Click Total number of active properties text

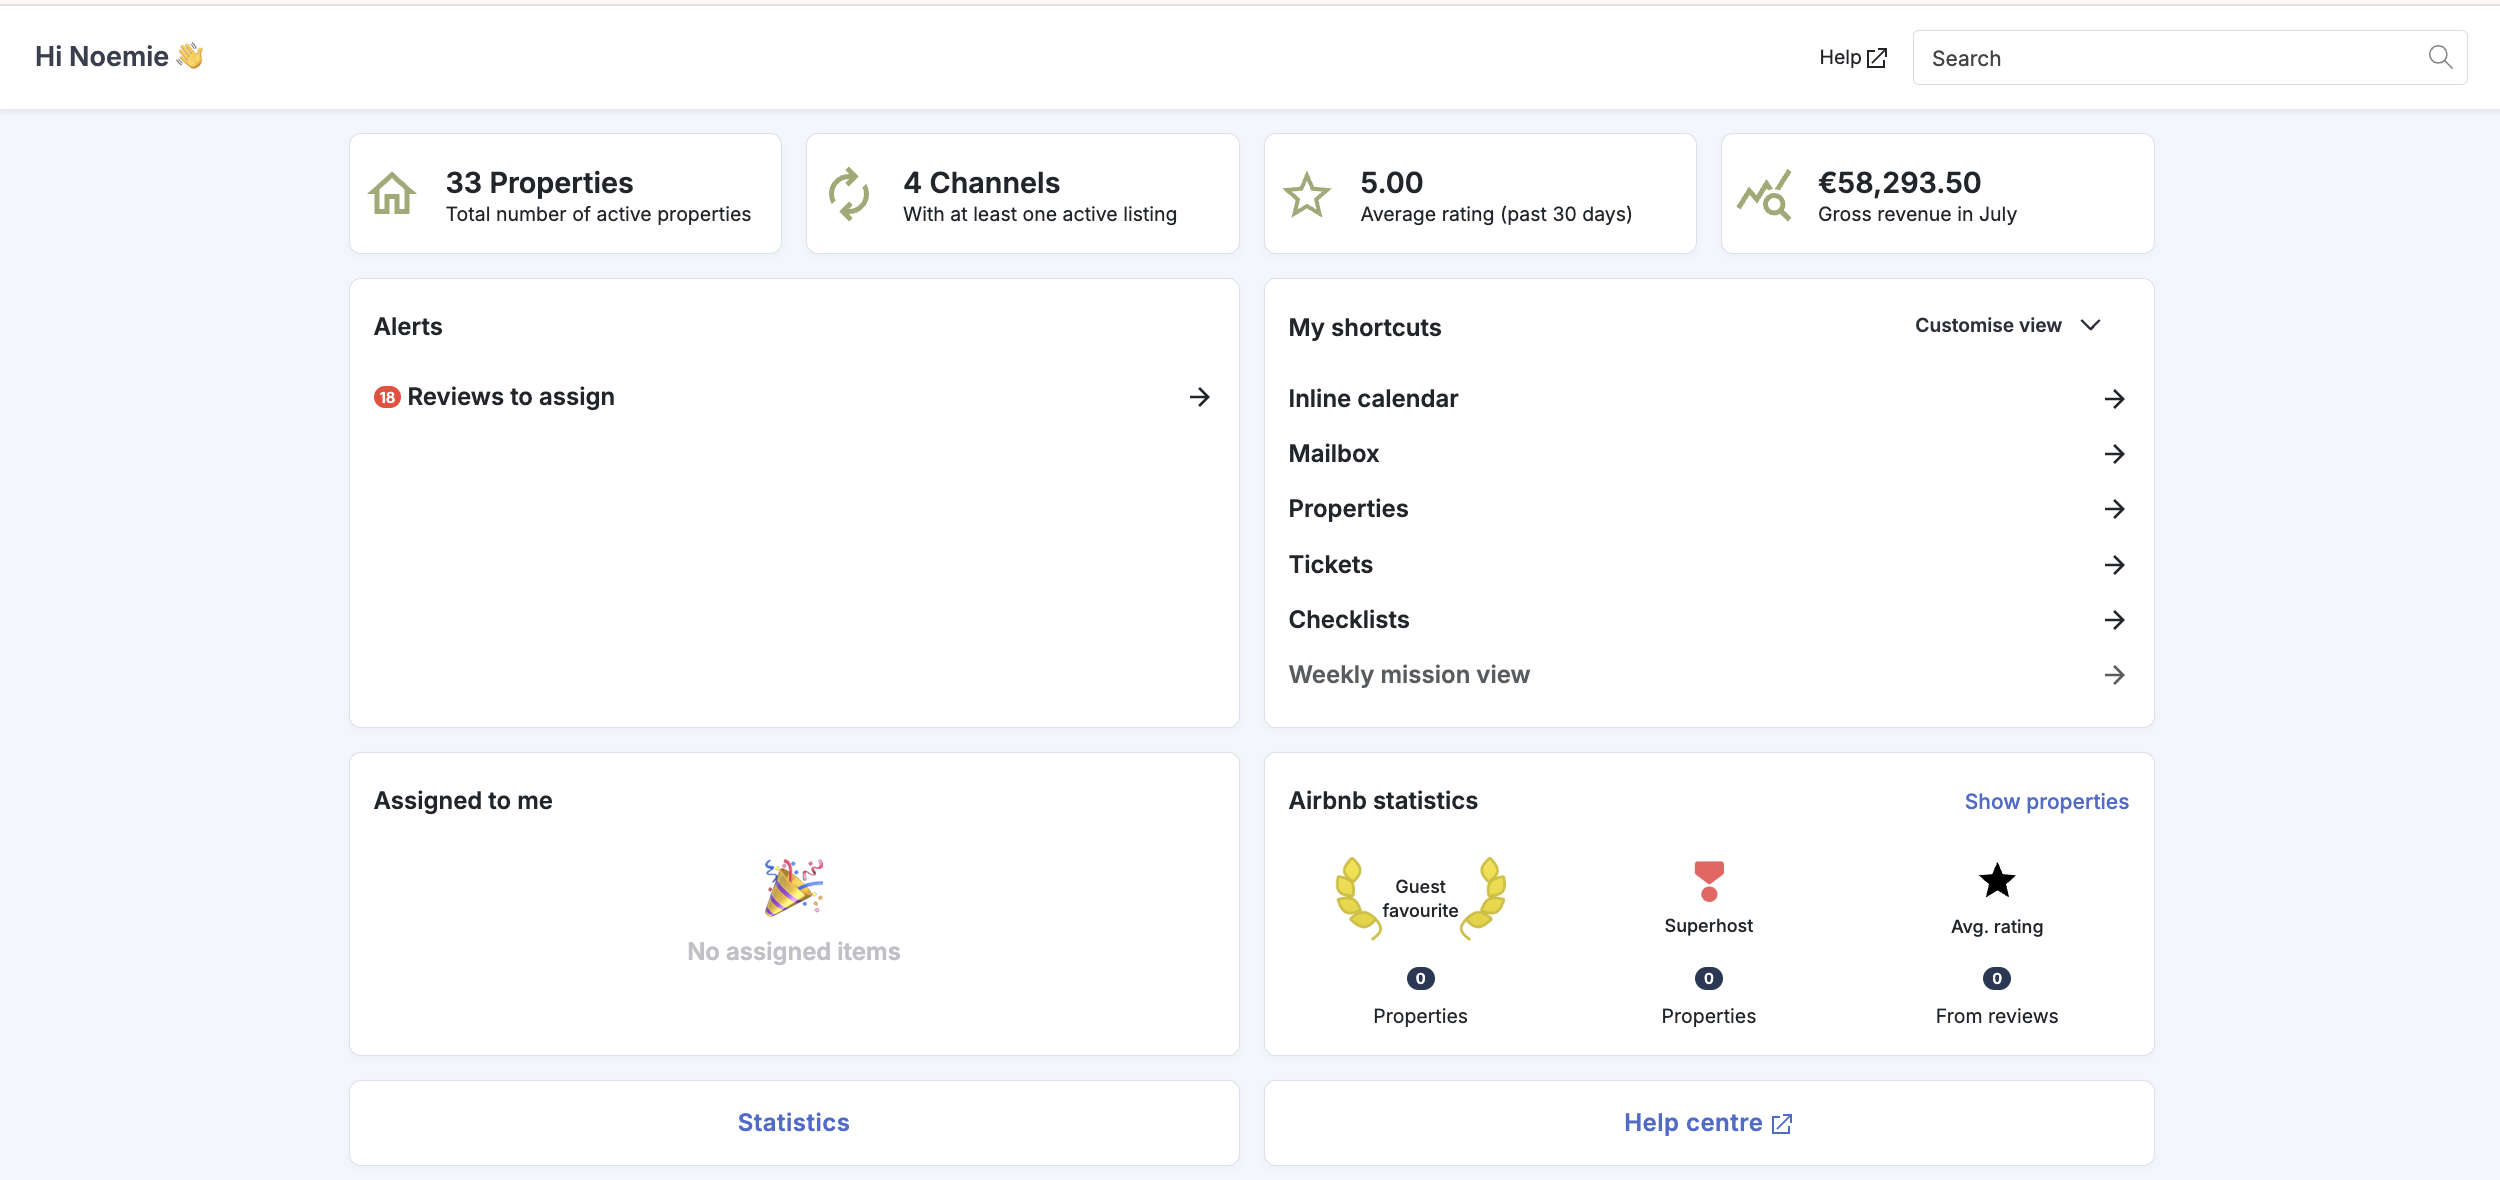tap(598, 214)
